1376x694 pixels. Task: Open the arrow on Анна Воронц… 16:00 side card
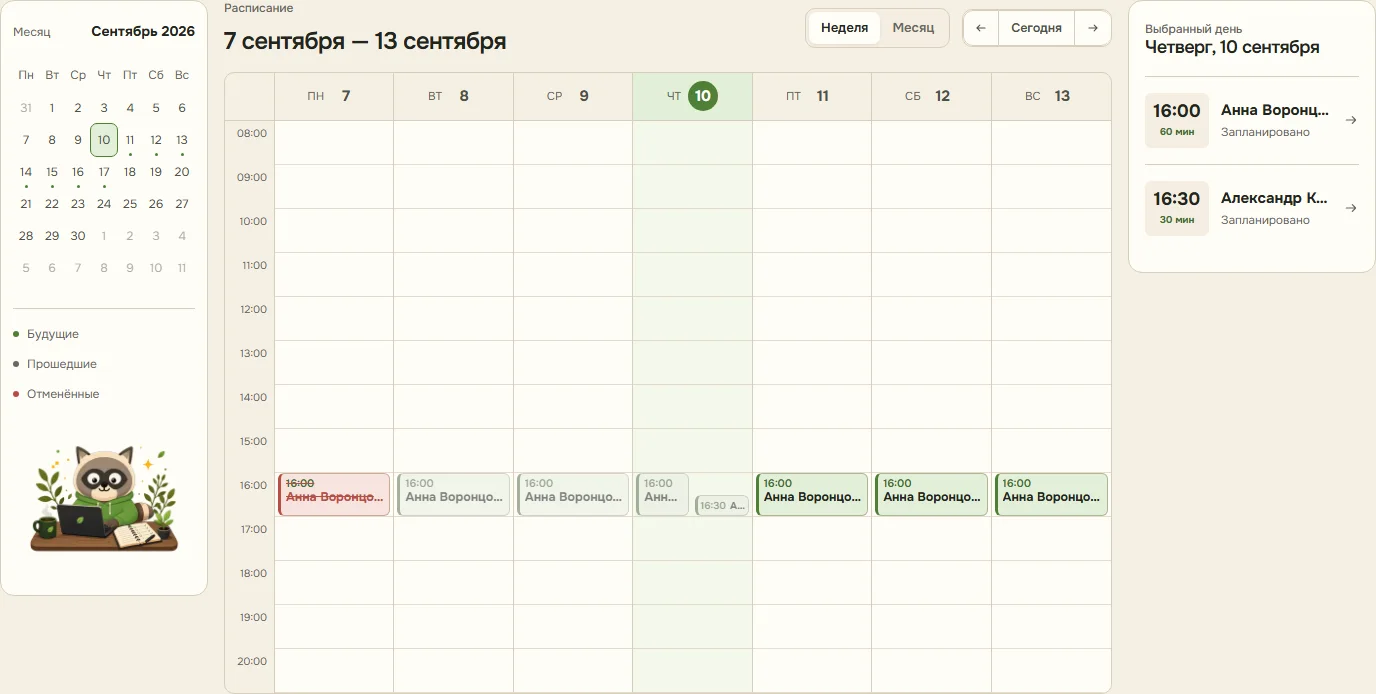tap(1351, 120)
